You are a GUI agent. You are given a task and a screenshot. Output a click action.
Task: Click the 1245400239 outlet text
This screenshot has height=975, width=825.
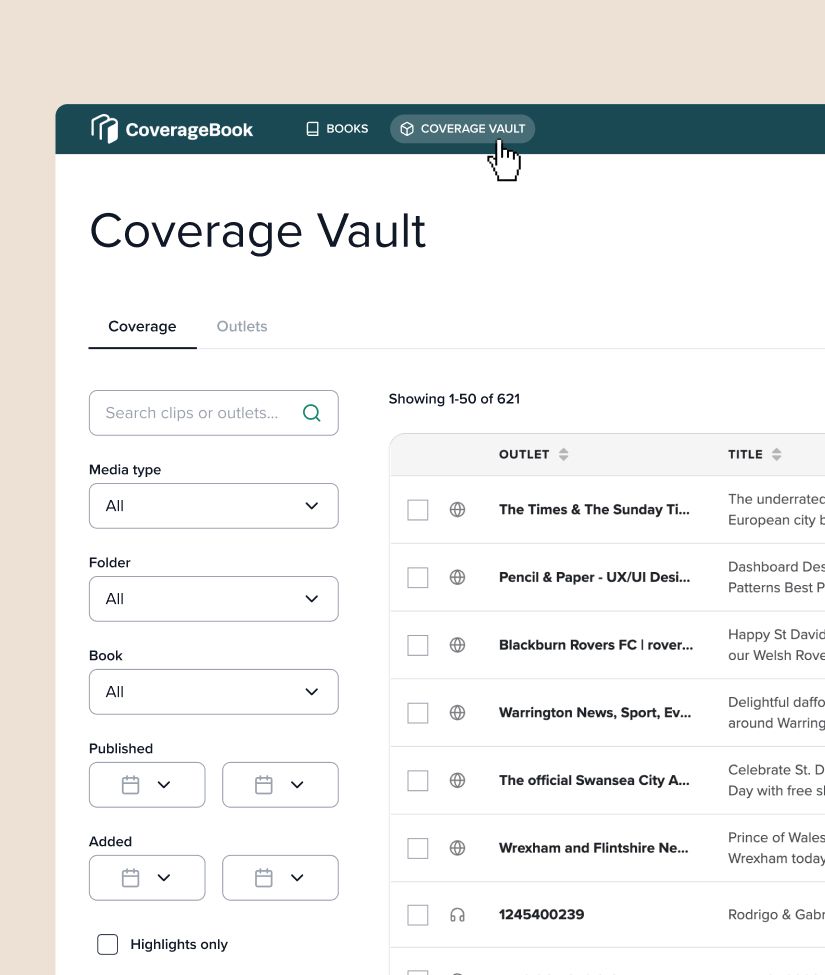click(x=542, y=915)
